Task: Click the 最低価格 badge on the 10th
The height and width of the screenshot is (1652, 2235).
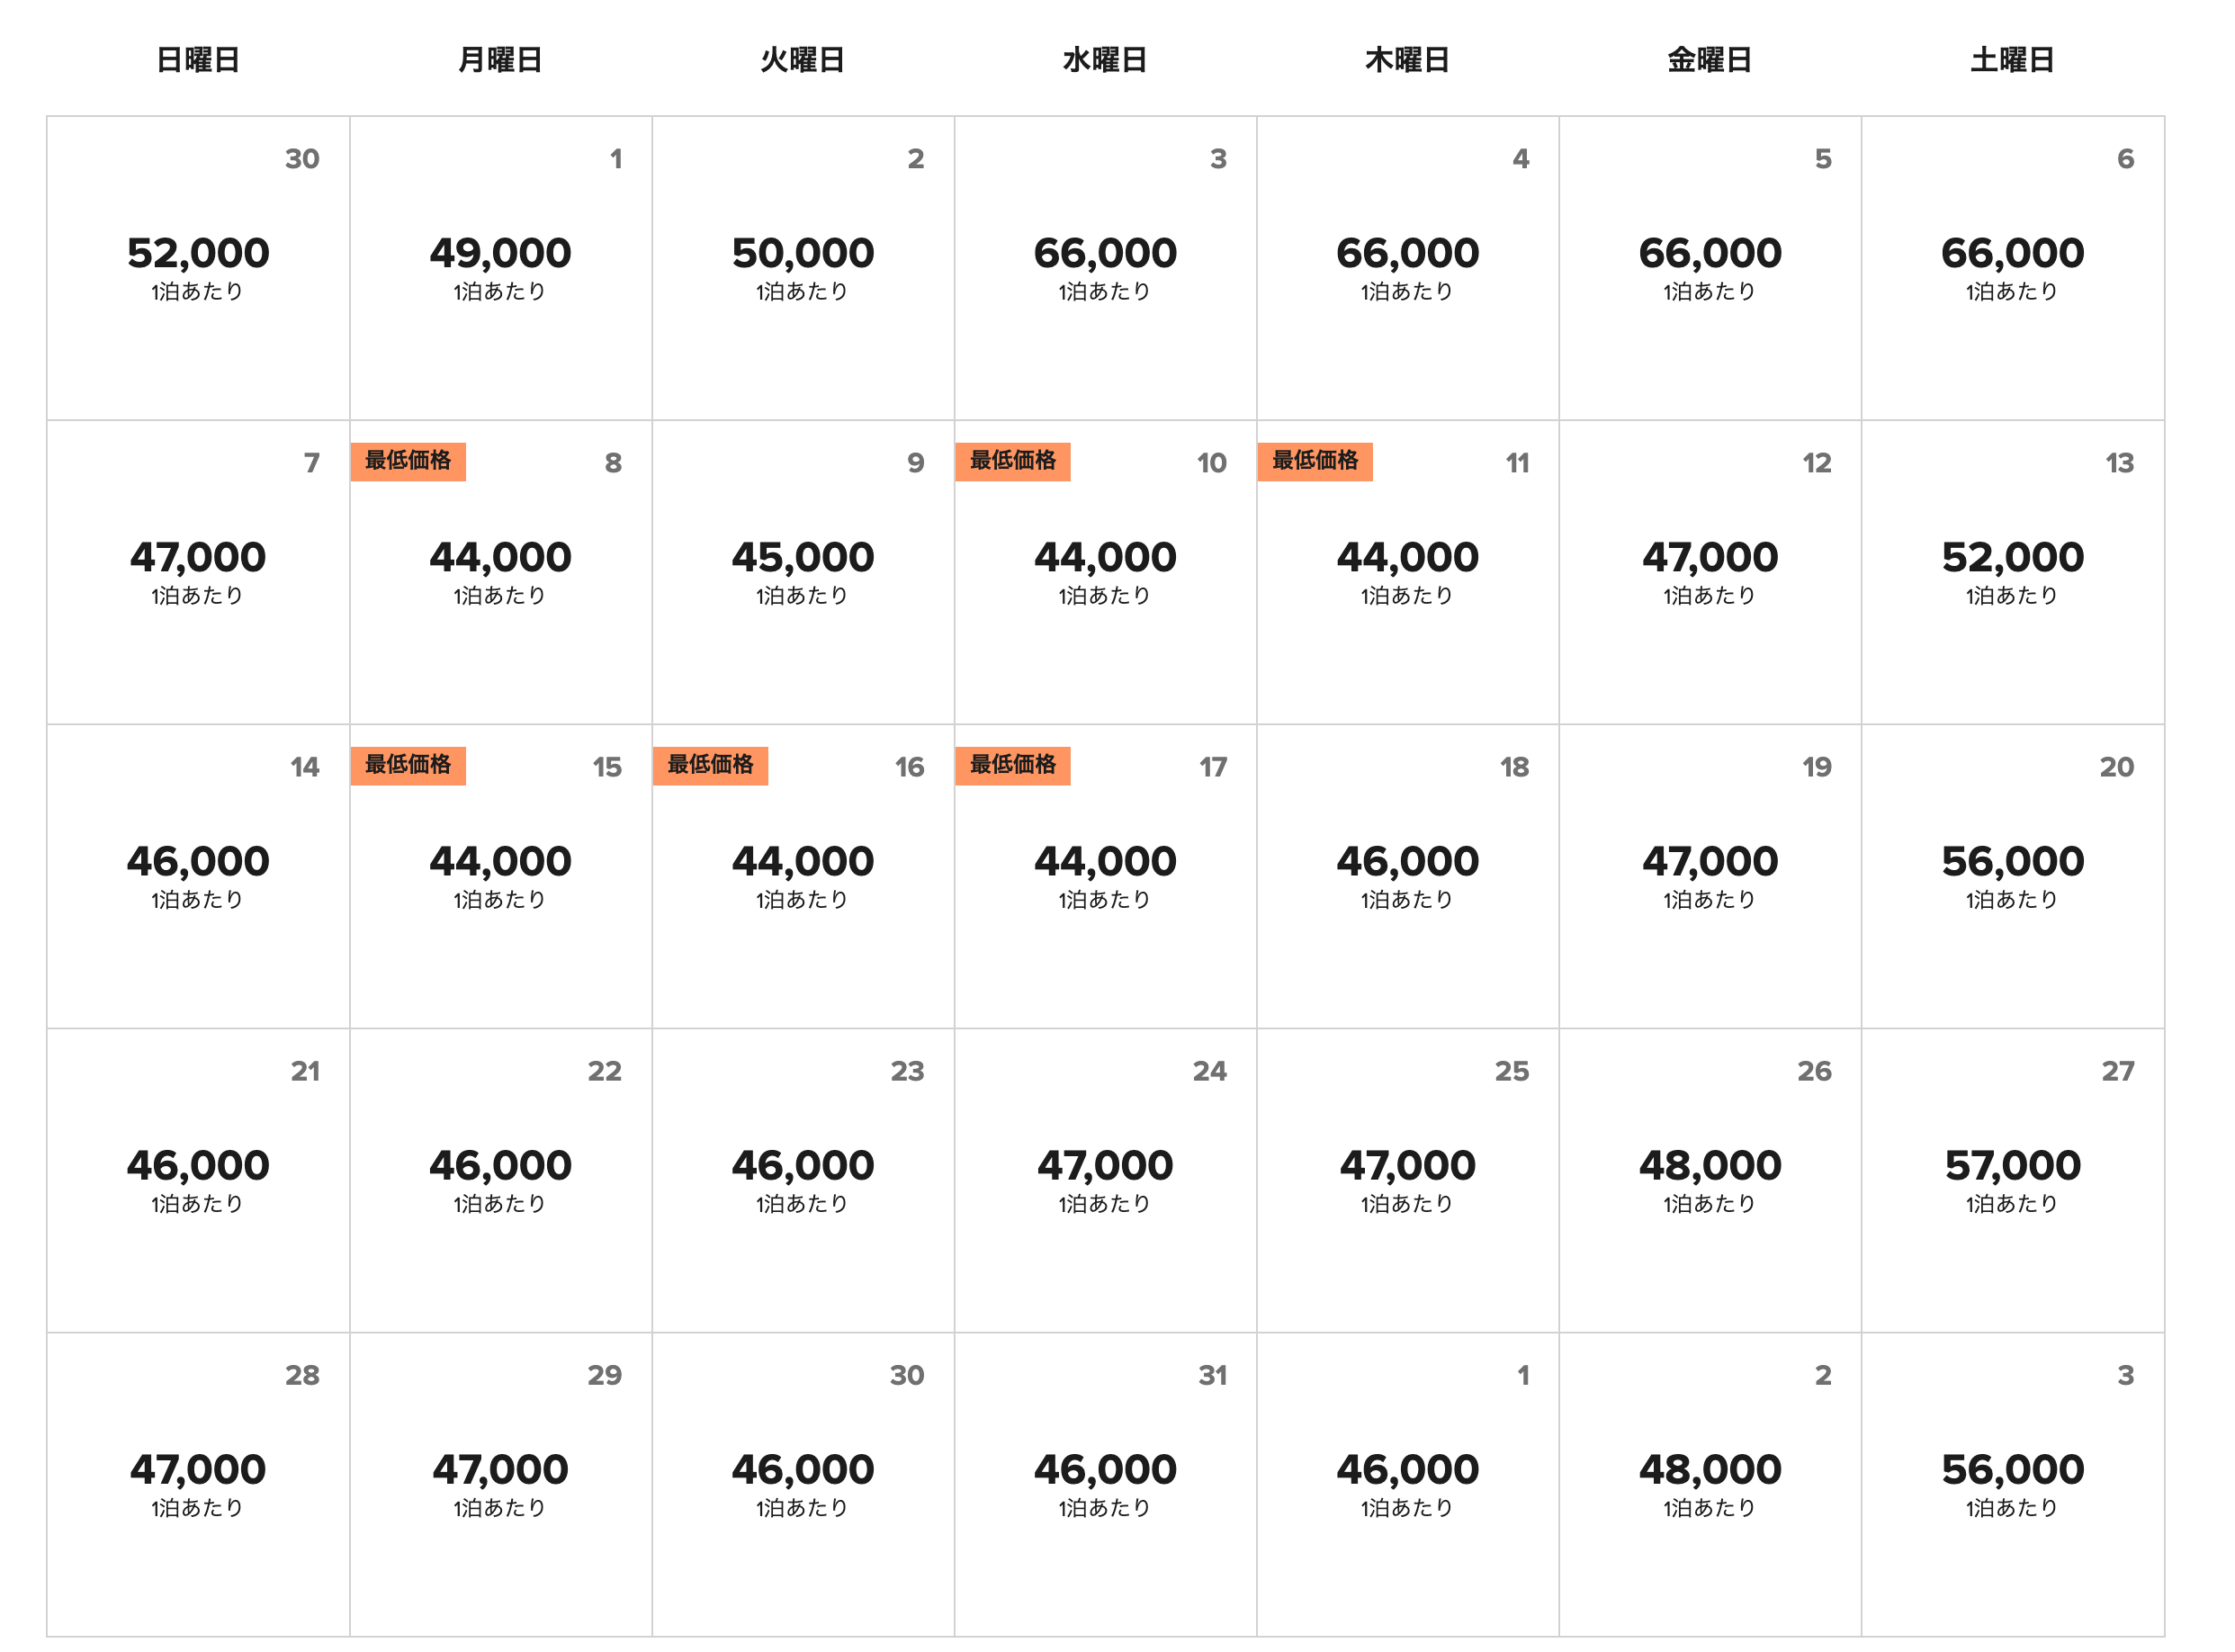Action: [1013, 462]
